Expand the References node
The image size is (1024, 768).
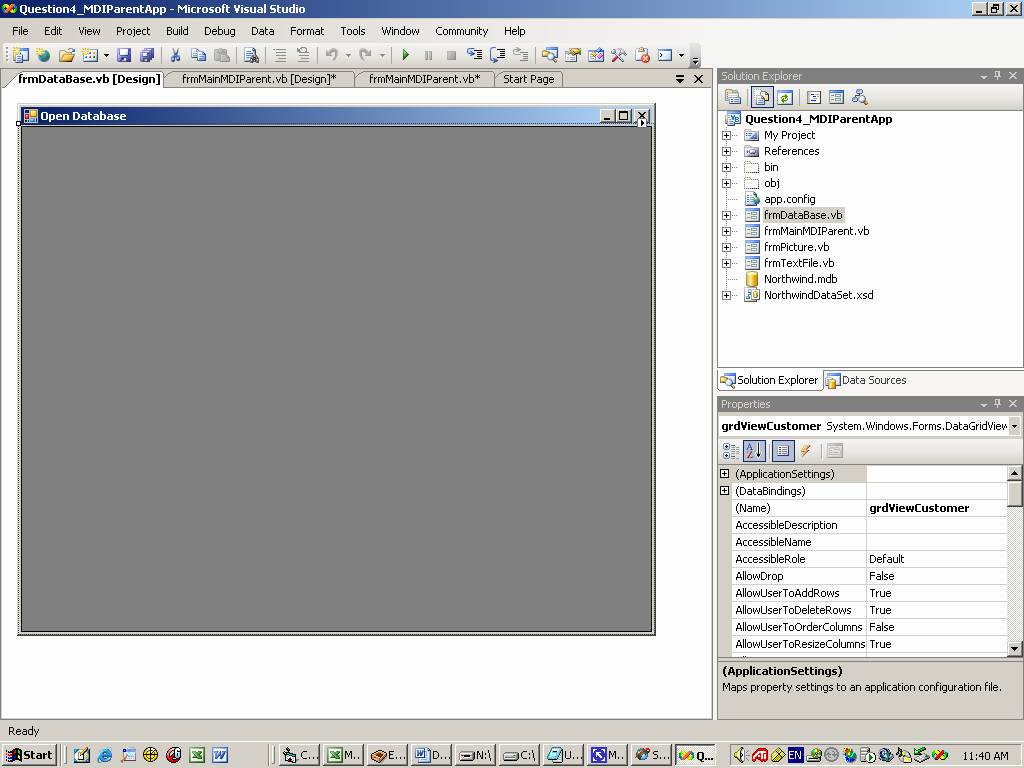tap(726, 151)
